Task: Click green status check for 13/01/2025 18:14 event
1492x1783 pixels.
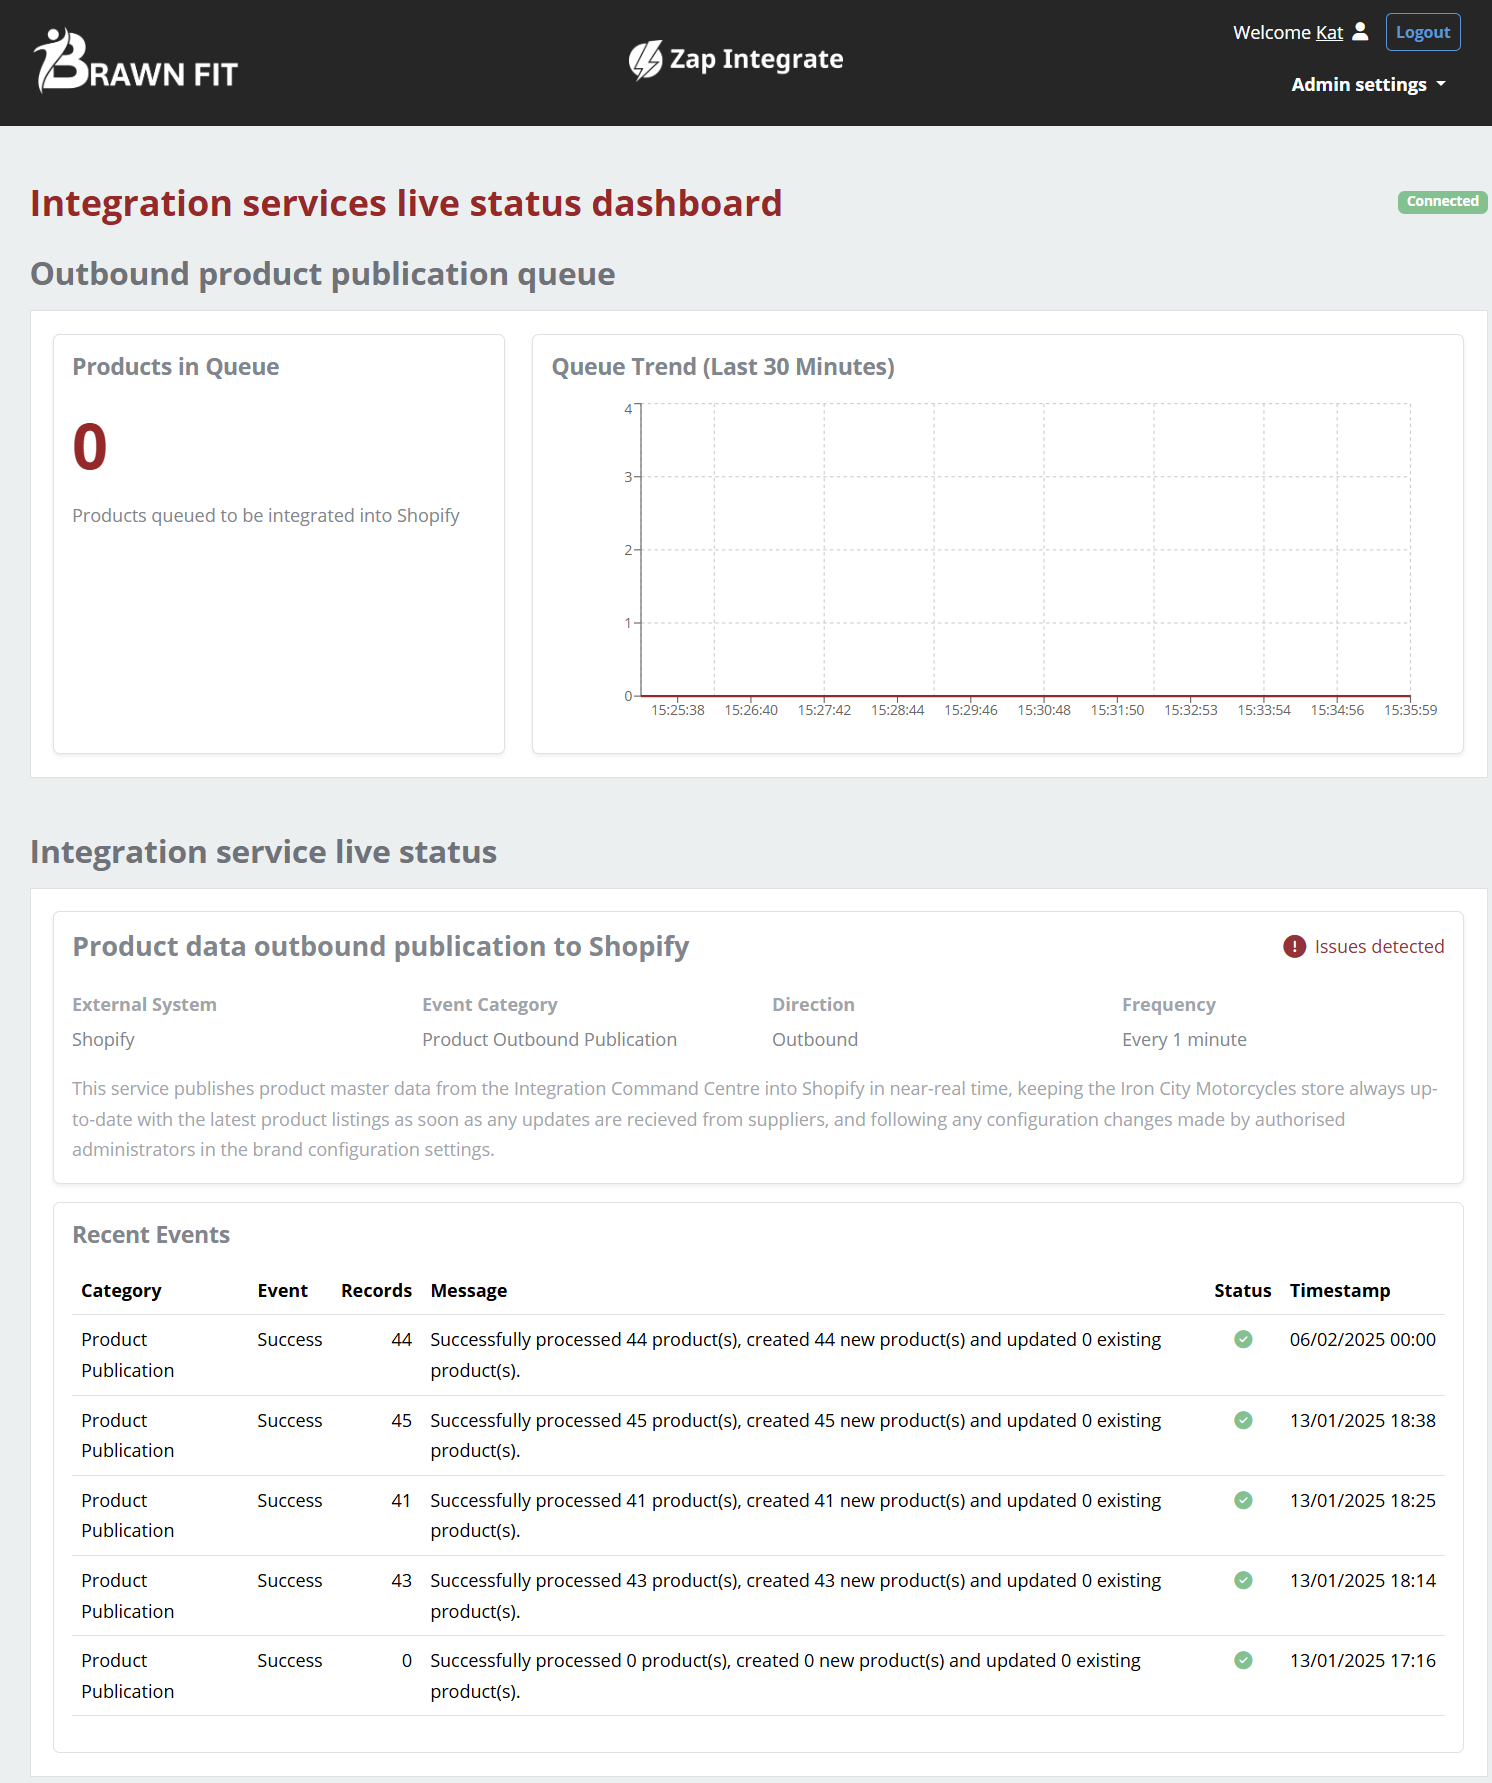Action: [1243, 1580]
